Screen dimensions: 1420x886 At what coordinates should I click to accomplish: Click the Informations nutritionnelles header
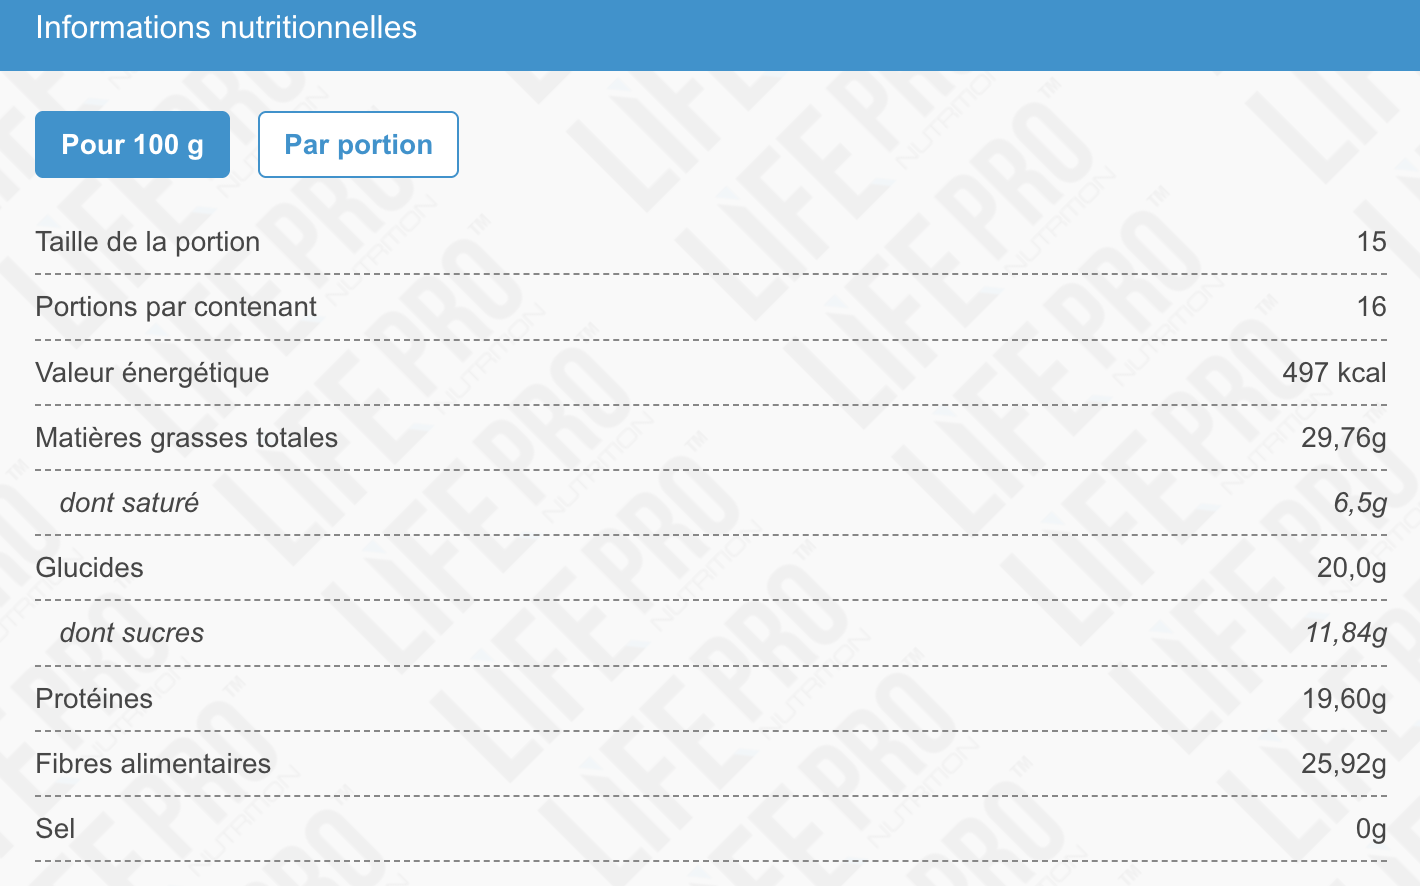(x=226, y=28)
